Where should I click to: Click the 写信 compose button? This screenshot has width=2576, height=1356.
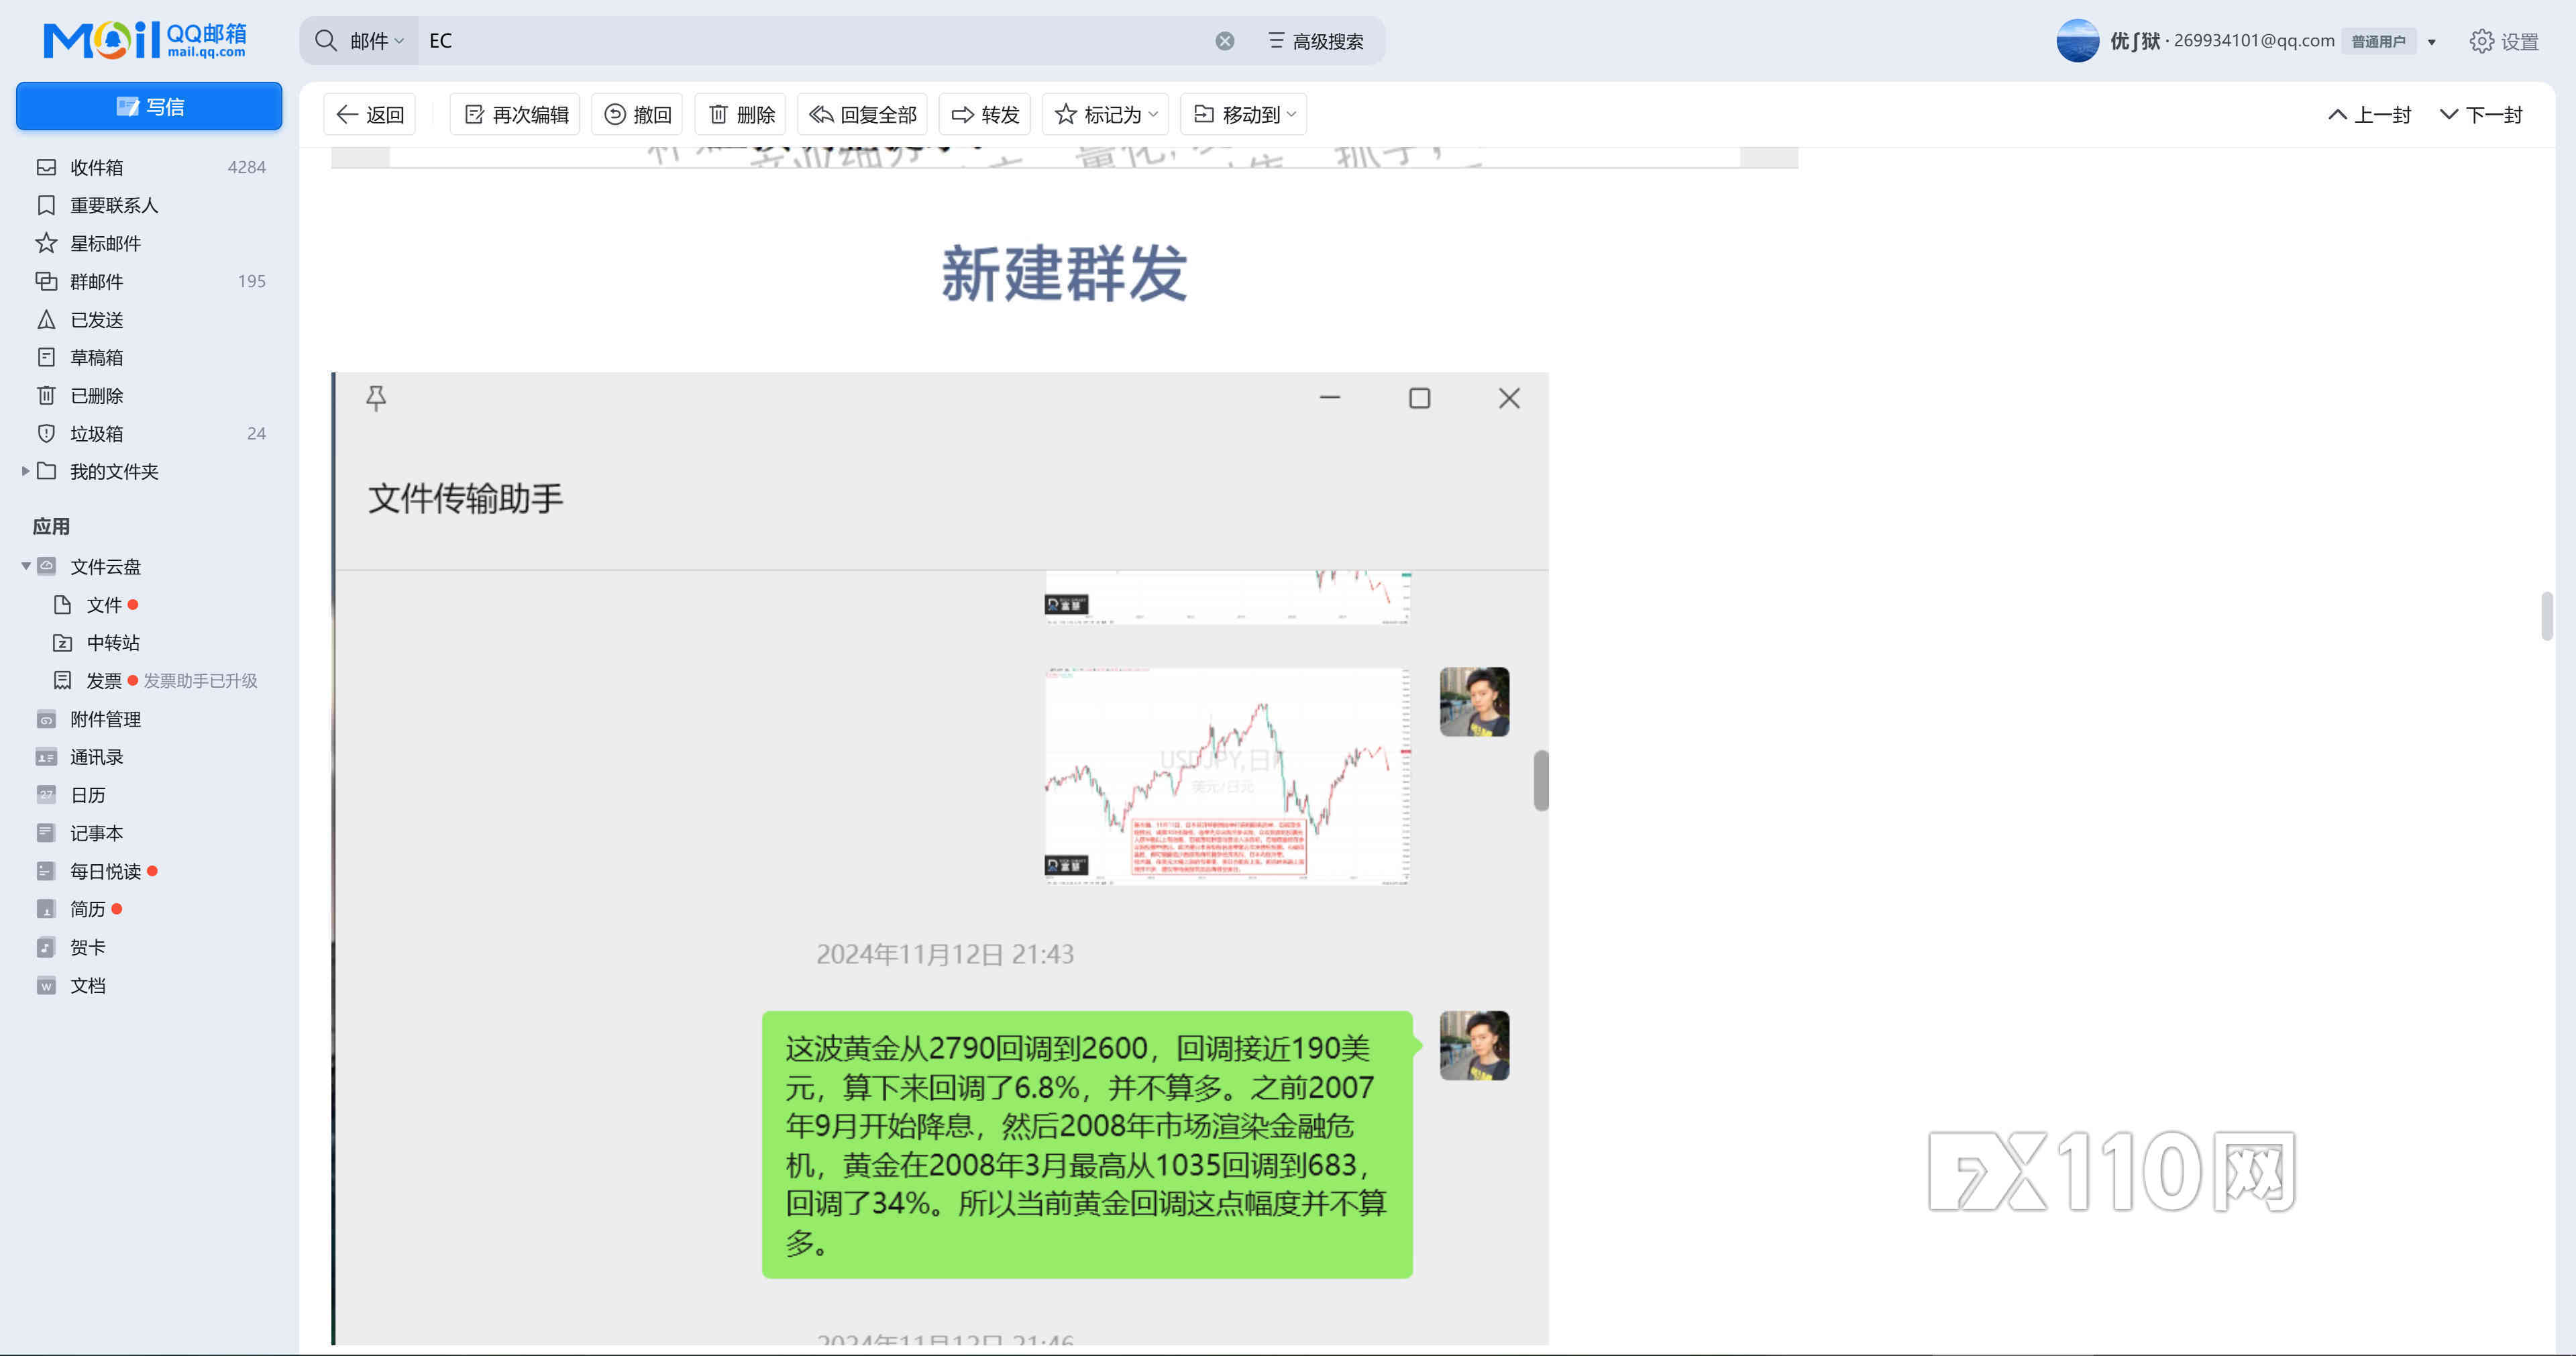[x=149, y=106]
